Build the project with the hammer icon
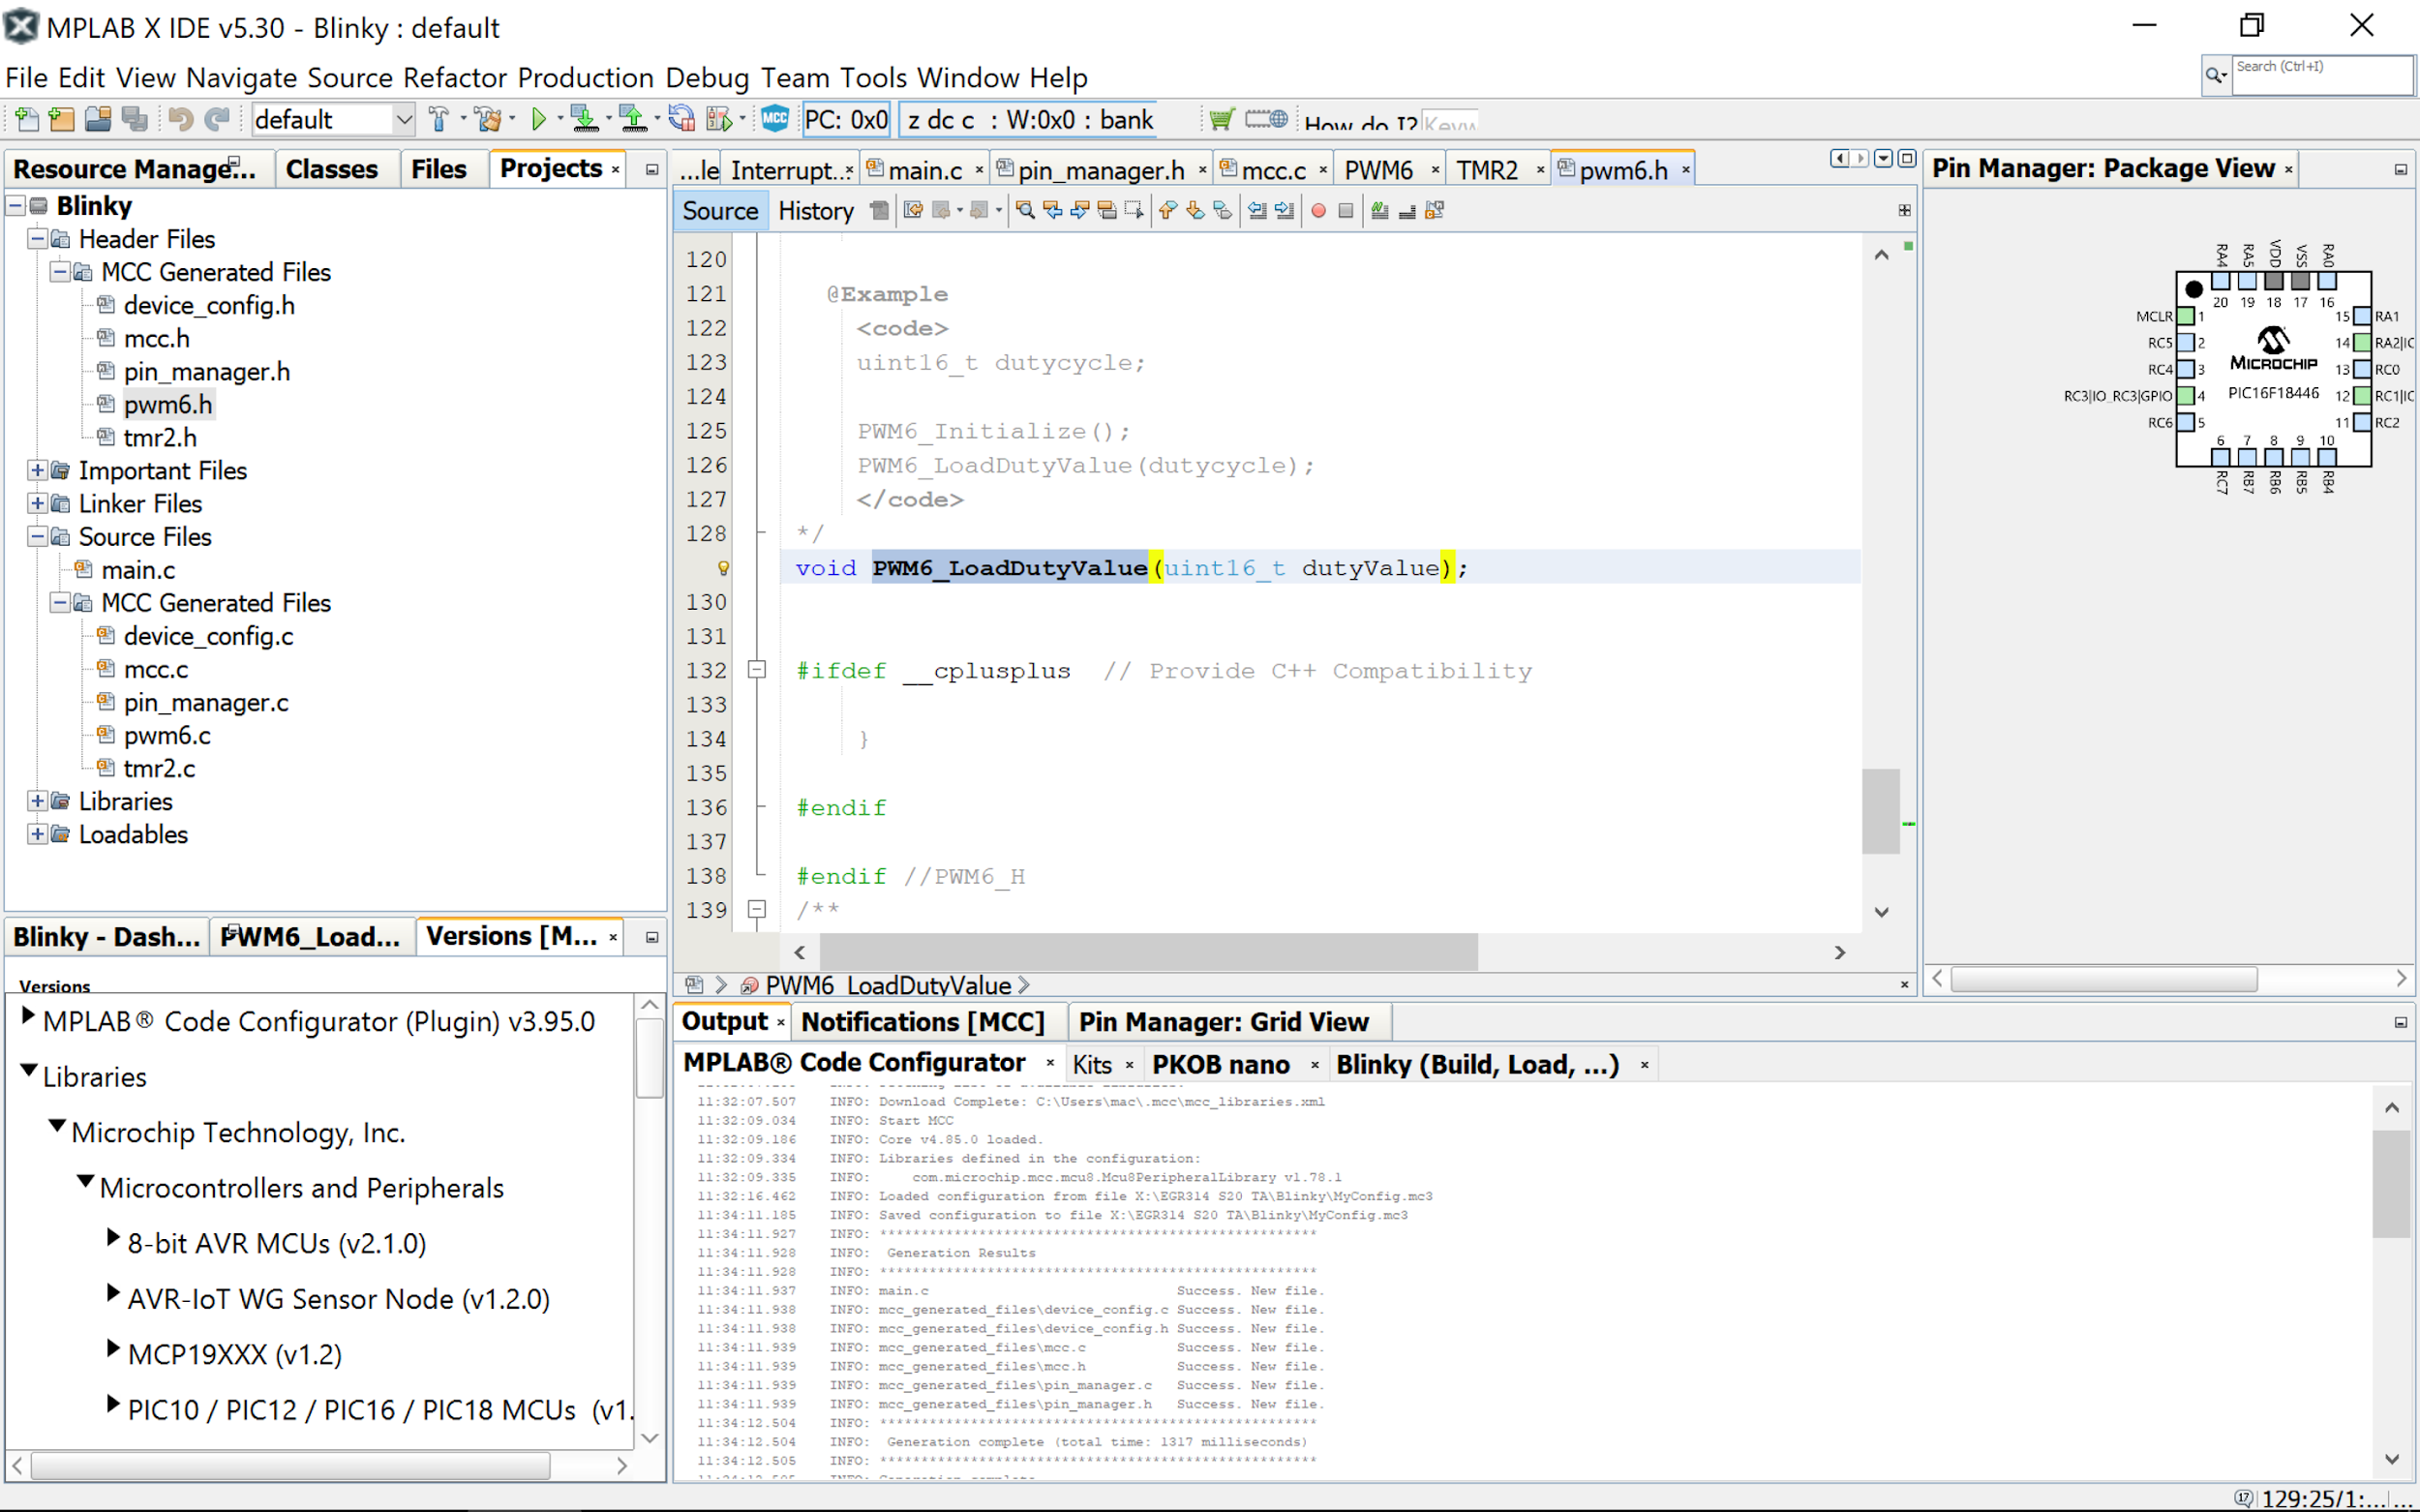2420x1512 pixels. pos(438,119)
